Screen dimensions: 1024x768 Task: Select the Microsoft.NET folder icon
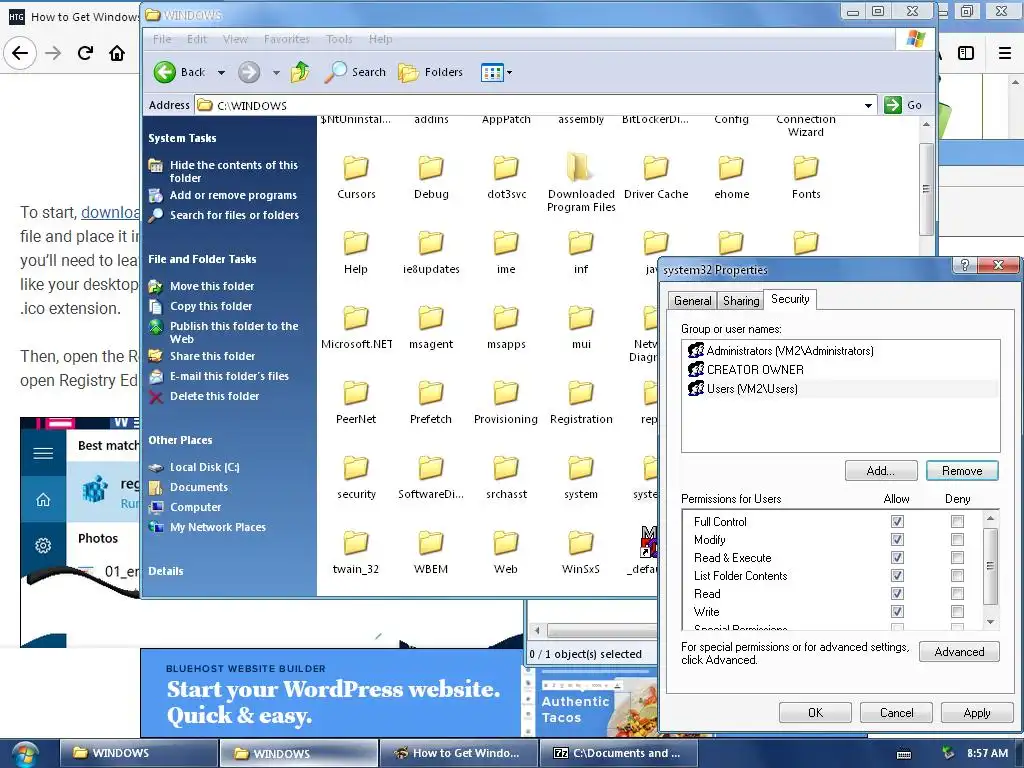(356, 318)
